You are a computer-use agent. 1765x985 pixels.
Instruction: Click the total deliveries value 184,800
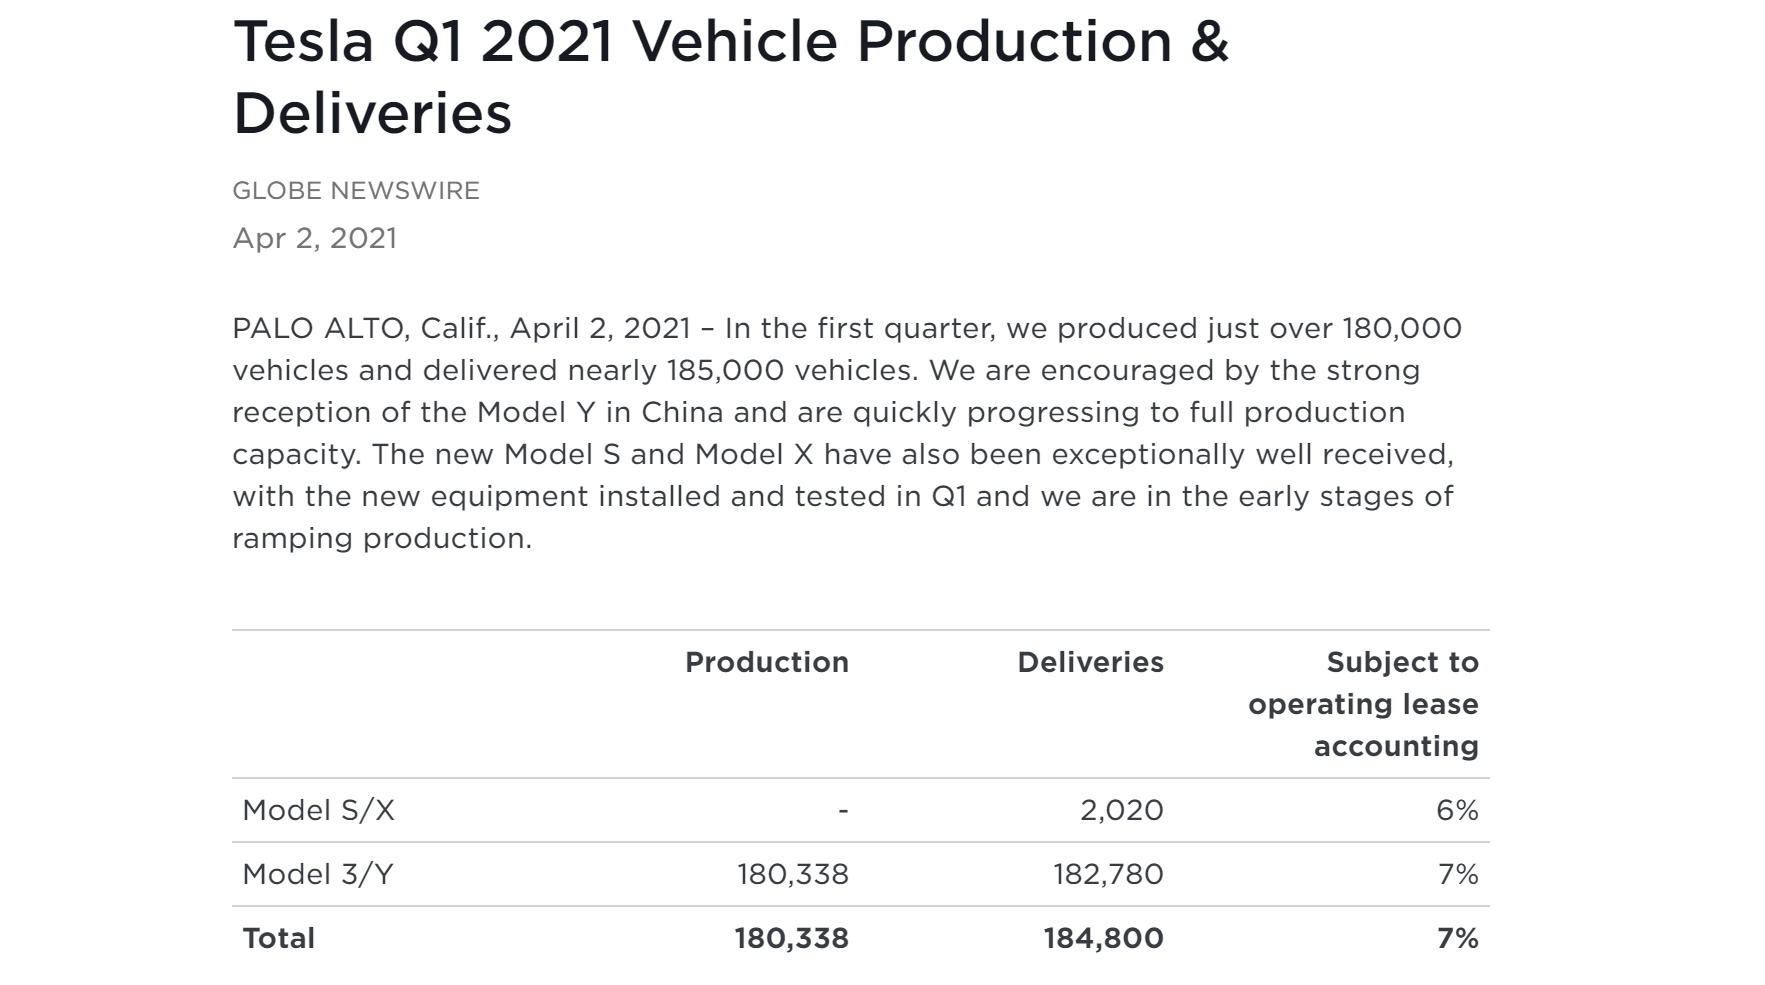(1103, 938)
